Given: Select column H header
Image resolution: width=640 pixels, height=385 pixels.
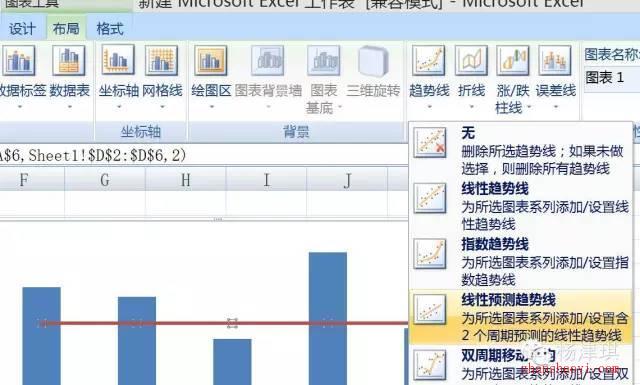Looking at the screenshot, I should point(186,179).
